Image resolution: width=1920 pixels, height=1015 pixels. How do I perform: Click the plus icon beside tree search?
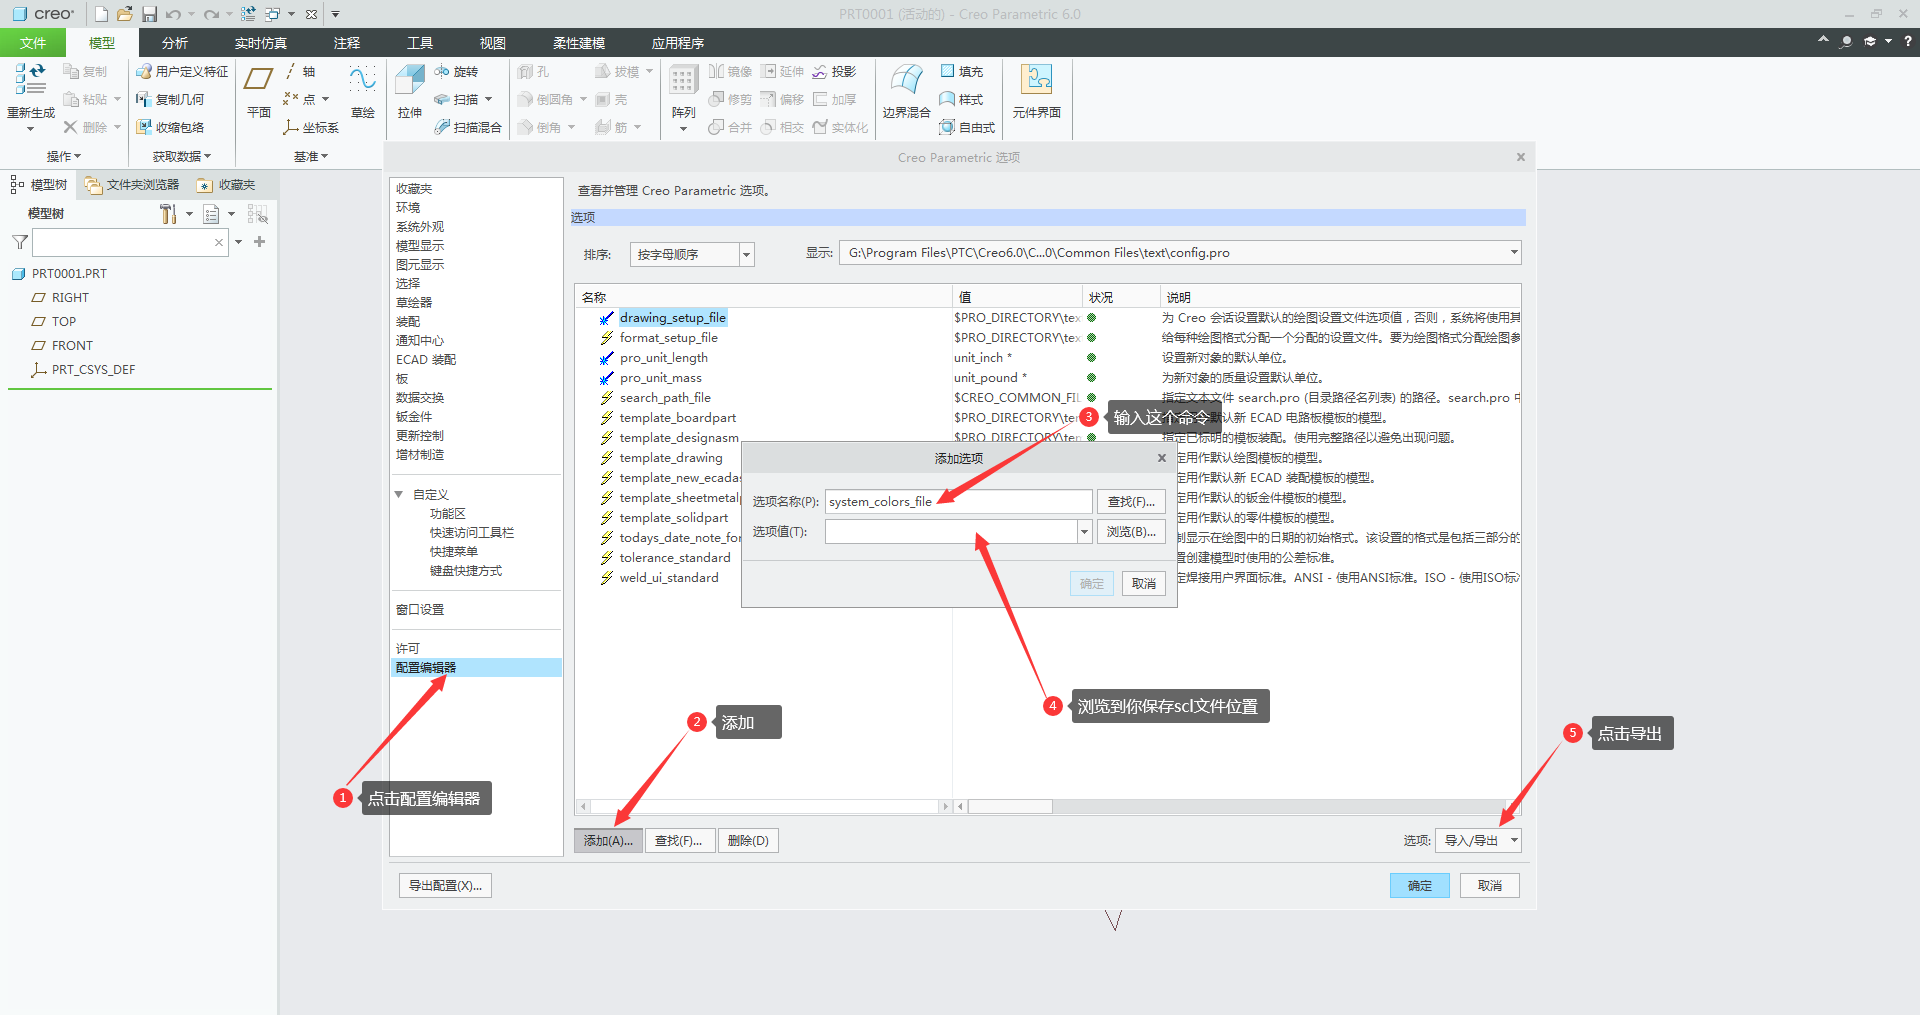point(260,242)
